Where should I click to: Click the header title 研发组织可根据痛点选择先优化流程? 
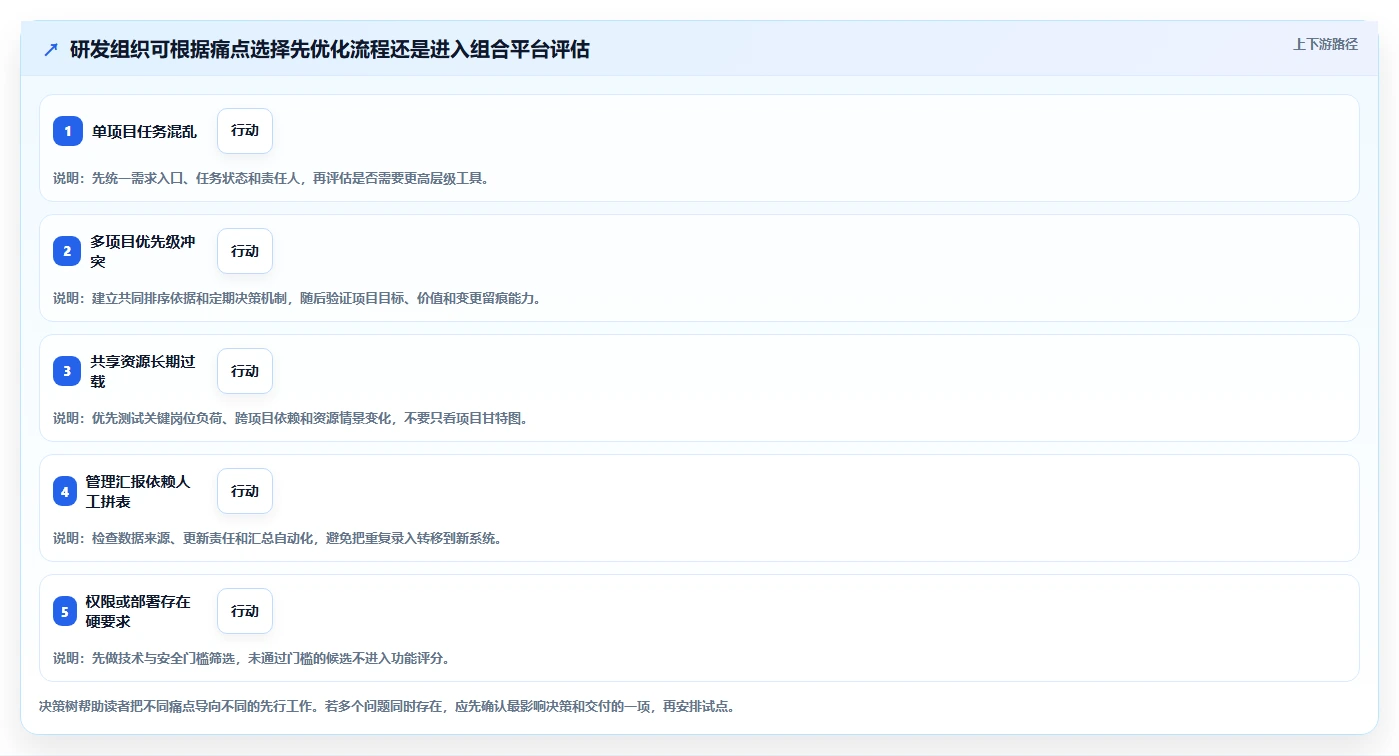pos(330,49)
